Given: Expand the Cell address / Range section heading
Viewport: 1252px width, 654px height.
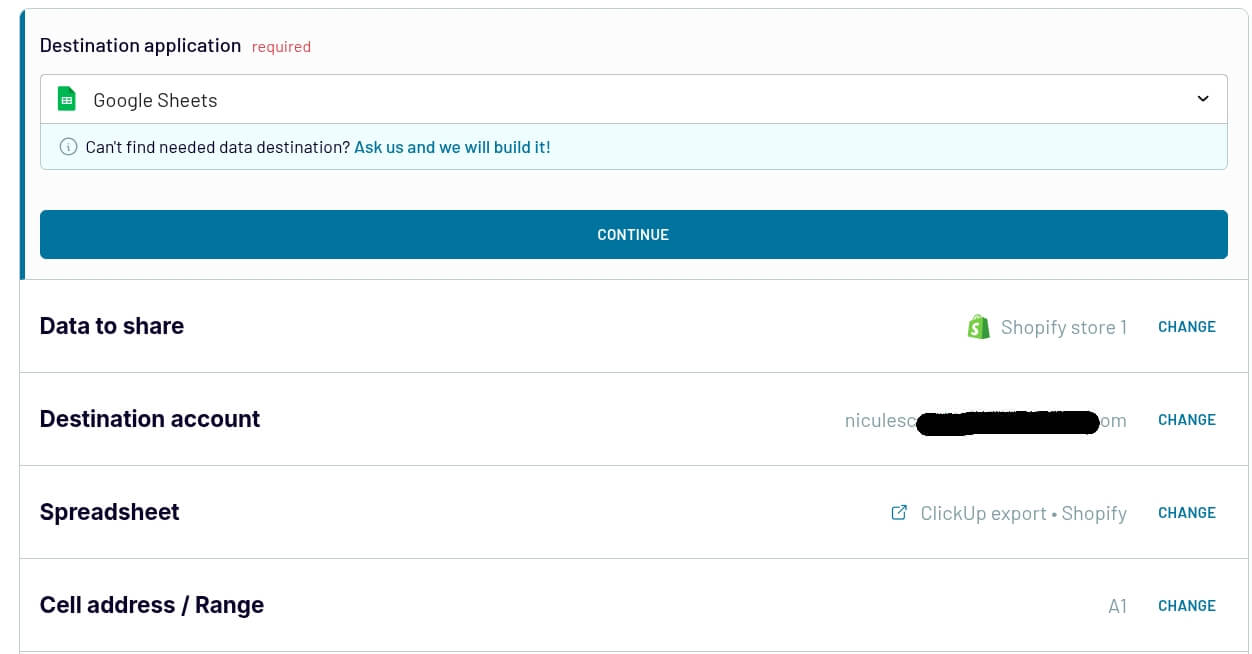Looking at the screenshot, I should click(x=152, y=605).
